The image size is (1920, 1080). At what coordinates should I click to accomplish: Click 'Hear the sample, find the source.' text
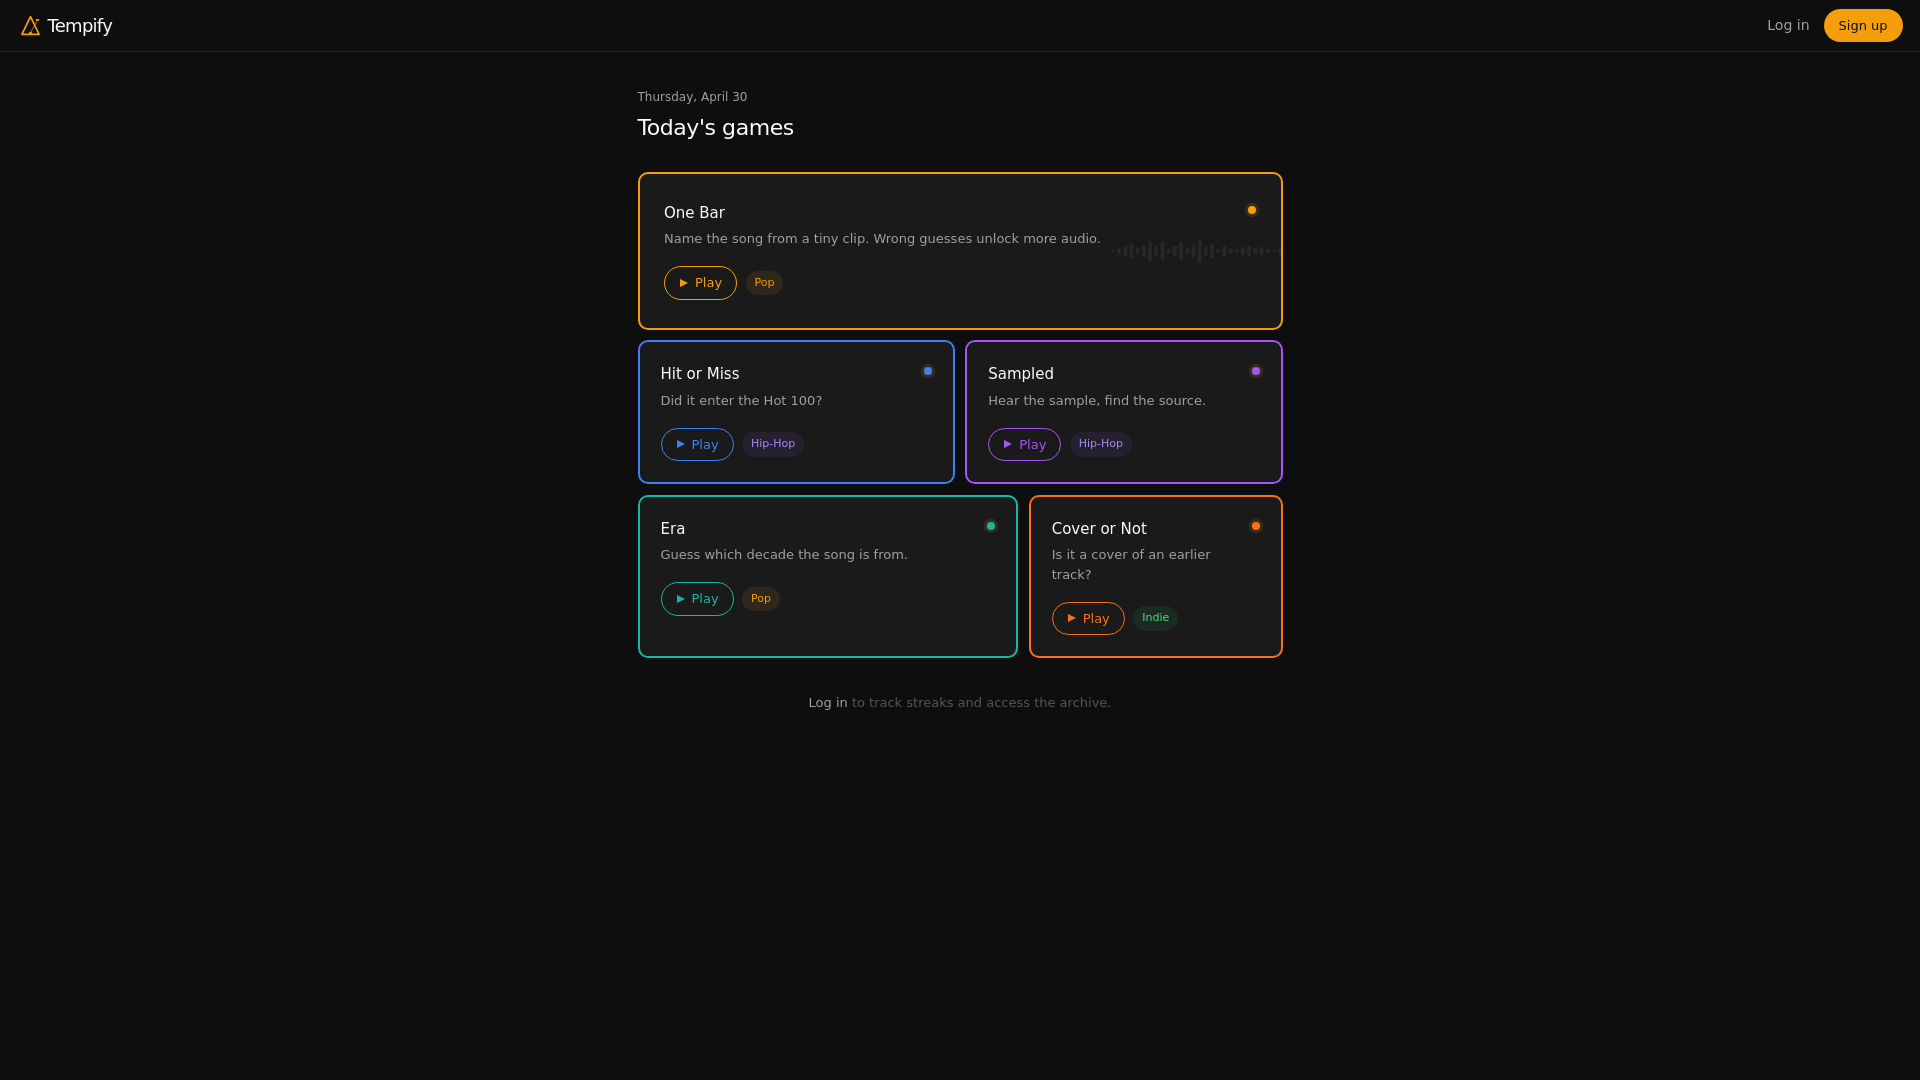(1097, 401)
